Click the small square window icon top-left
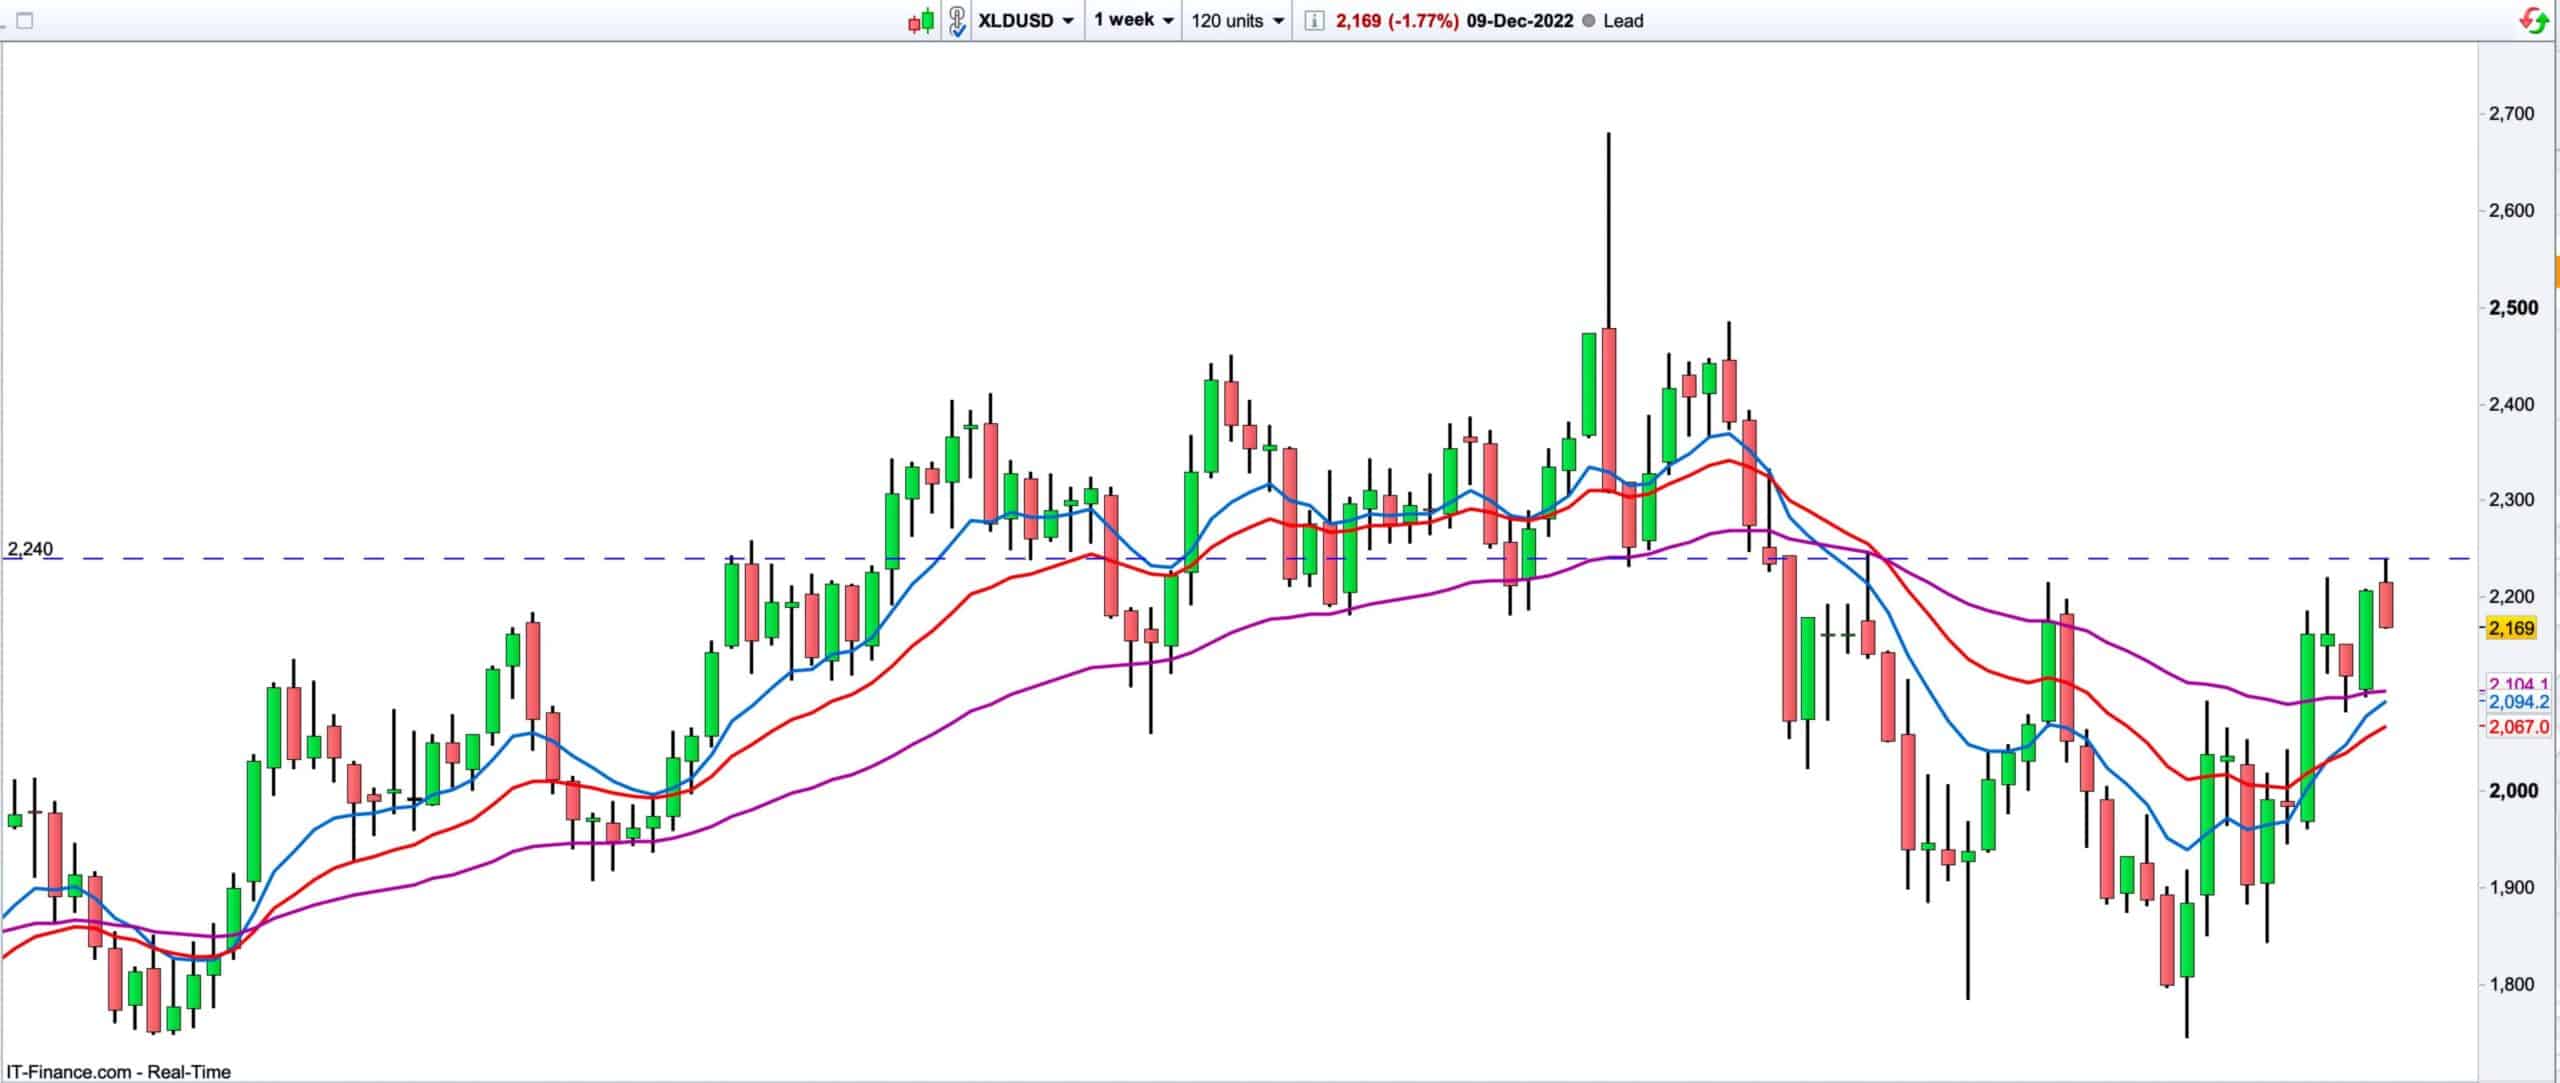2560x1083 pixels. pos(25,20)
